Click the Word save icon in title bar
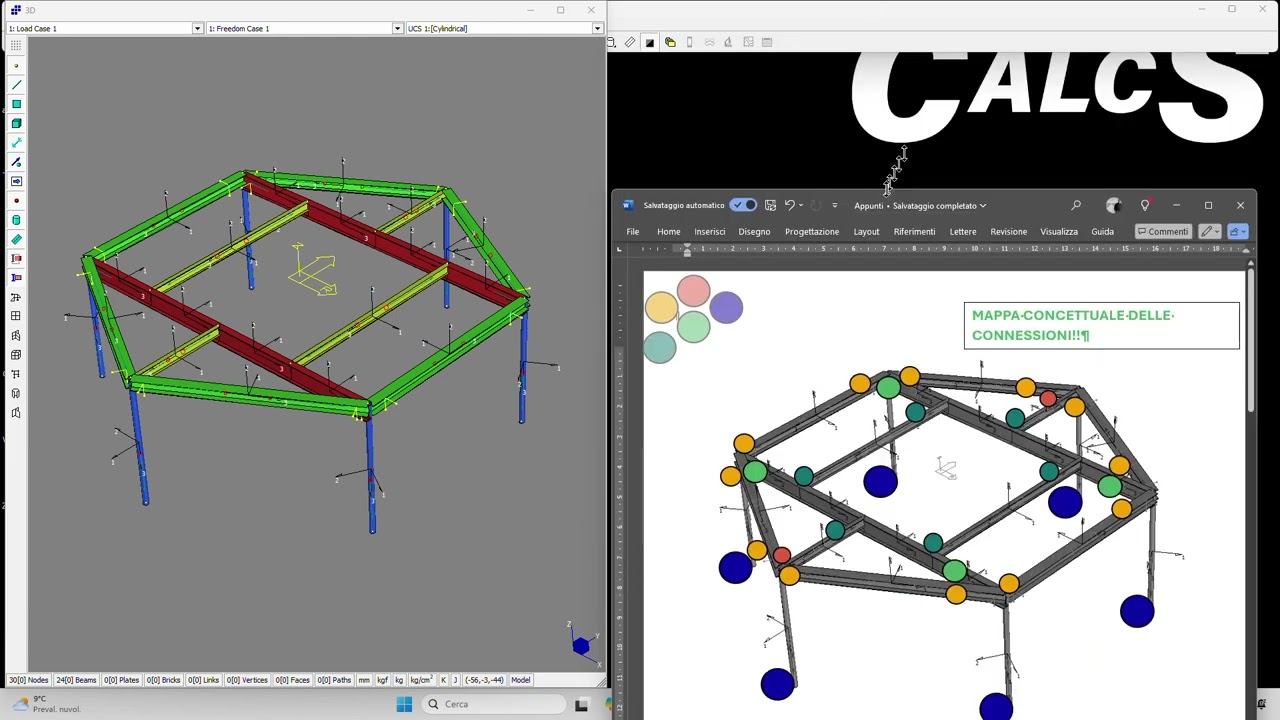The height and width of the screenshot is (720, 1280). coord(770,205)
